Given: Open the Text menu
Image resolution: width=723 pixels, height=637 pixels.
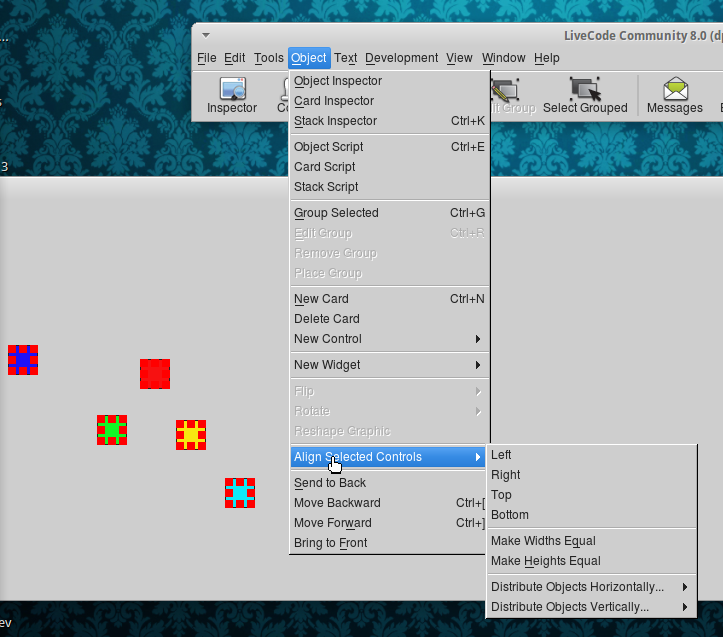Looking at the screenshot, I should click(346, 58).
